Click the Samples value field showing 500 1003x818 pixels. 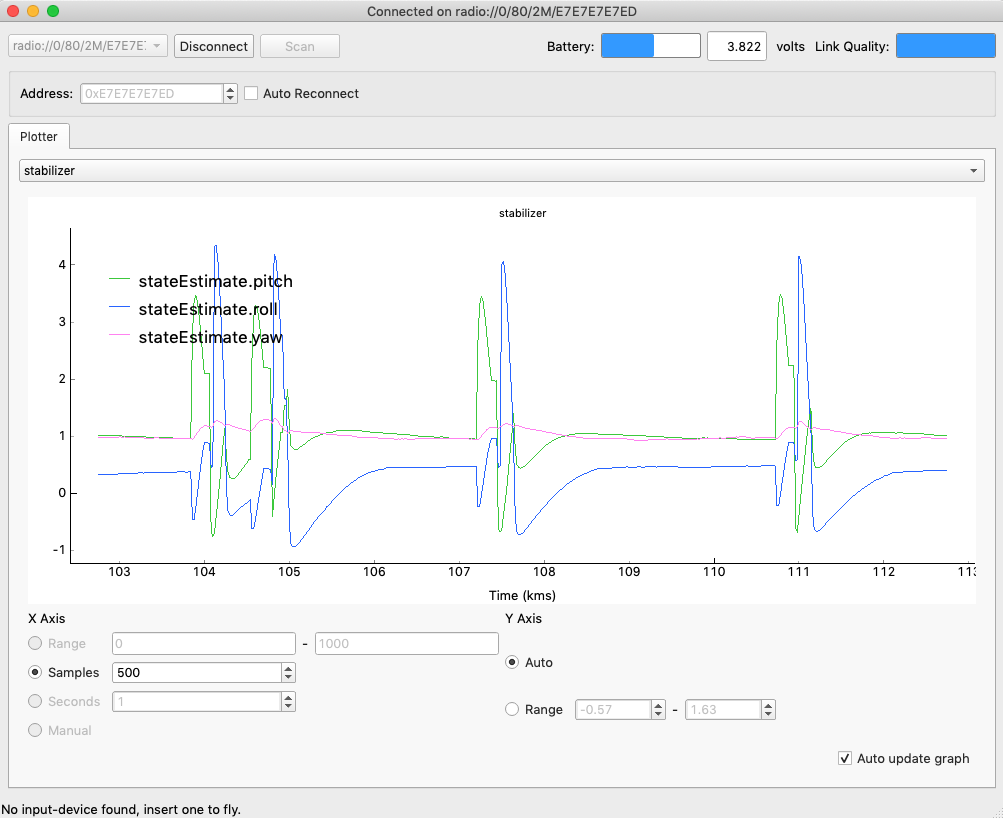click(x=196, y=673)
